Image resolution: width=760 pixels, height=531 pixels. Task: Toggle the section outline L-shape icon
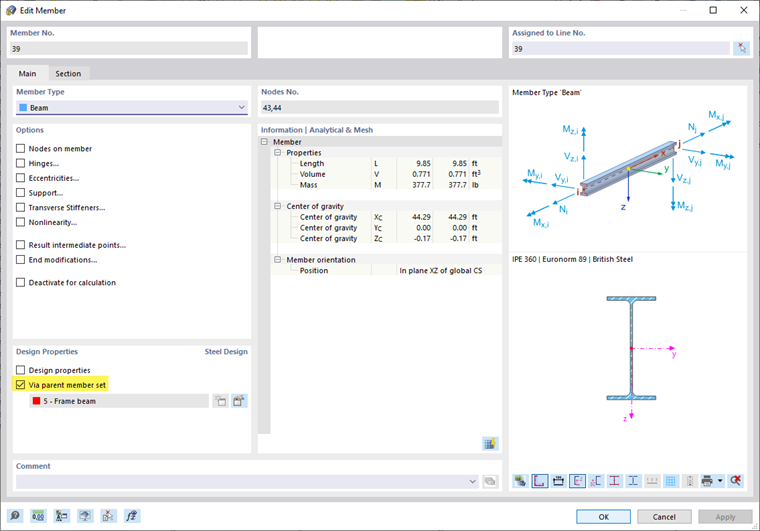(x=539, y=481)
